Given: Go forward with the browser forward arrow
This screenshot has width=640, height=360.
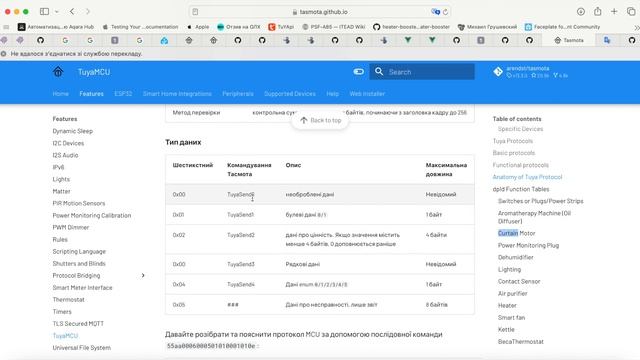Looking at the screenshot, I should tap(87, 11).
